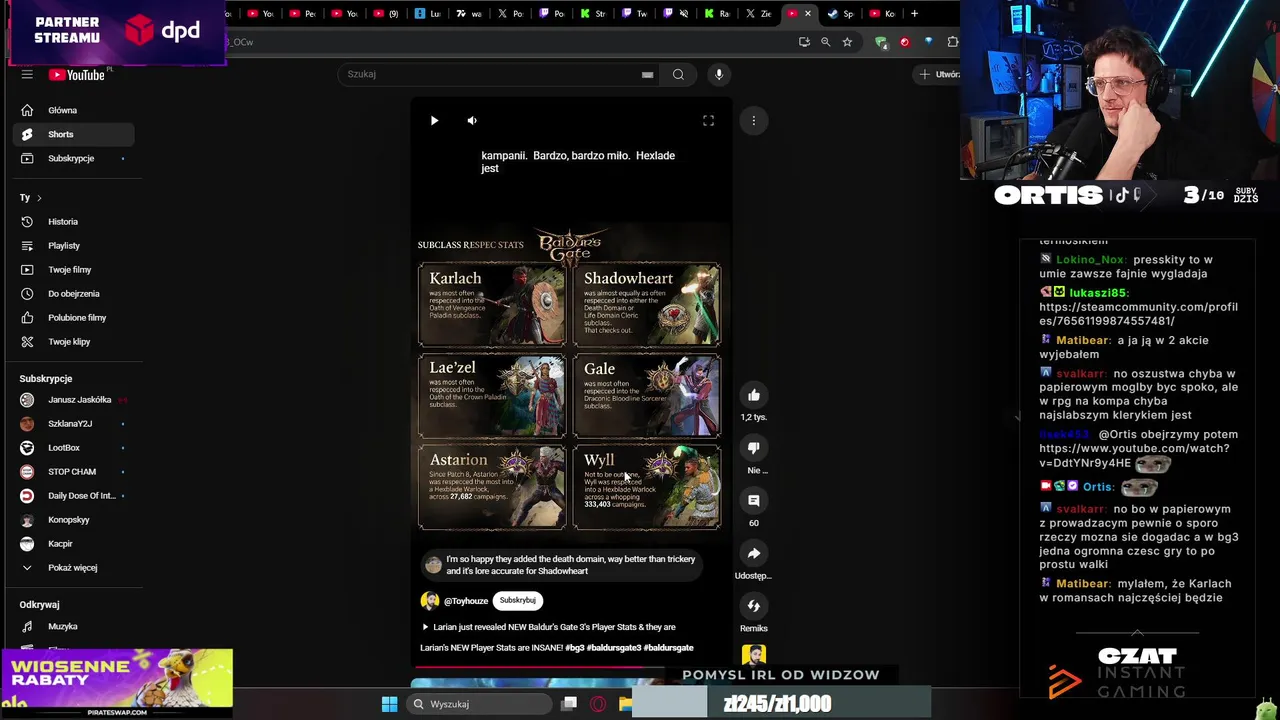
Task: Open Muzyka under Odkrywaj
Action: pyautogui.click(x=74, y=626)
